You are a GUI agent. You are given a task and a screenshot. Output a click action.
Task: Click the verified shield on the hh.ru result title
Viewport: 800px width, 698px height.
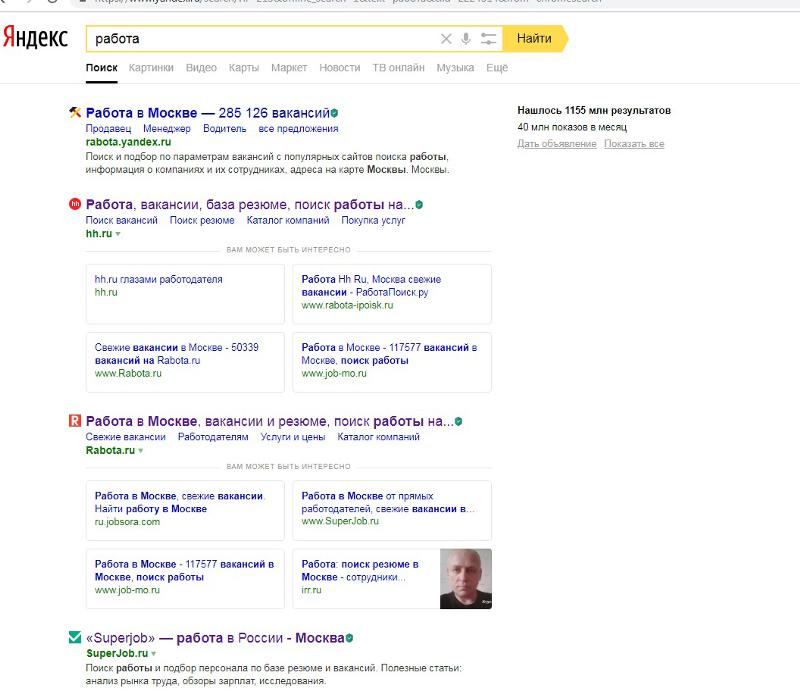tap(419, 205)
